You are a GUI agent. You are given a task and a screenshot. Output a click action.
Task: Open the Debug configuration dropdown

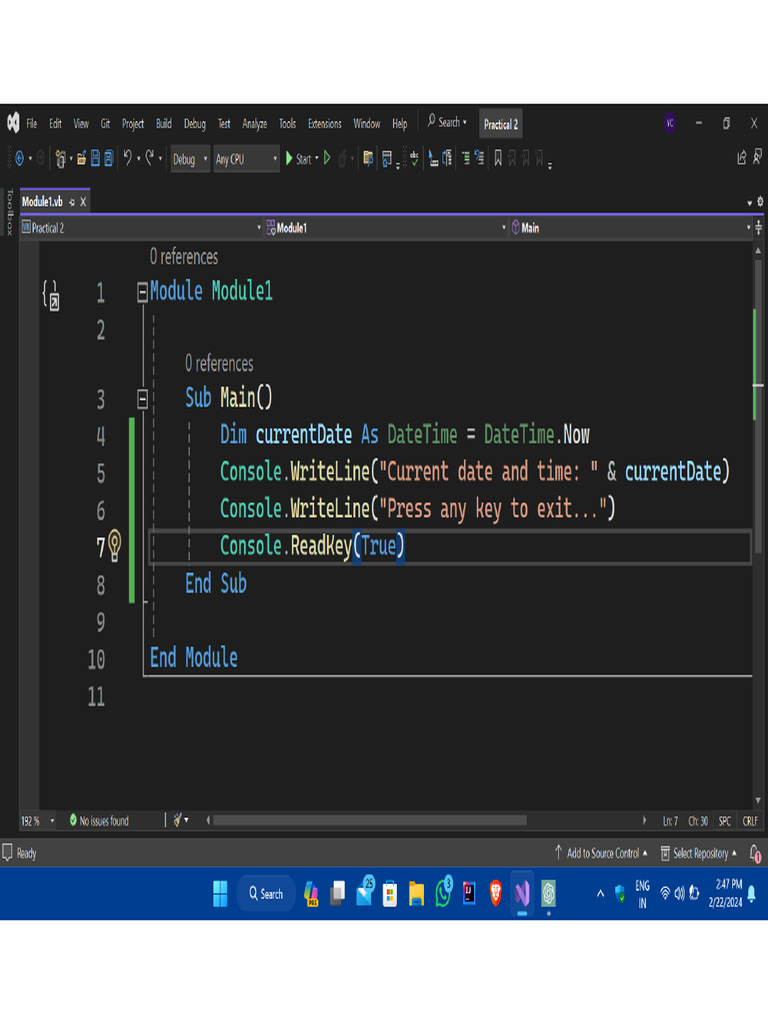pyautogui.click(x=190, y=159)
